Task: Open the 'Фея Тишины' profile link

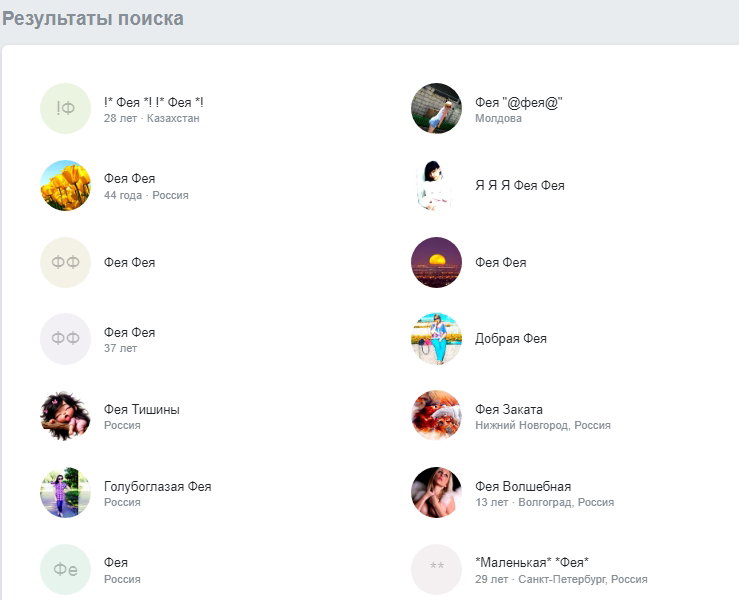Action: [142, 409]
